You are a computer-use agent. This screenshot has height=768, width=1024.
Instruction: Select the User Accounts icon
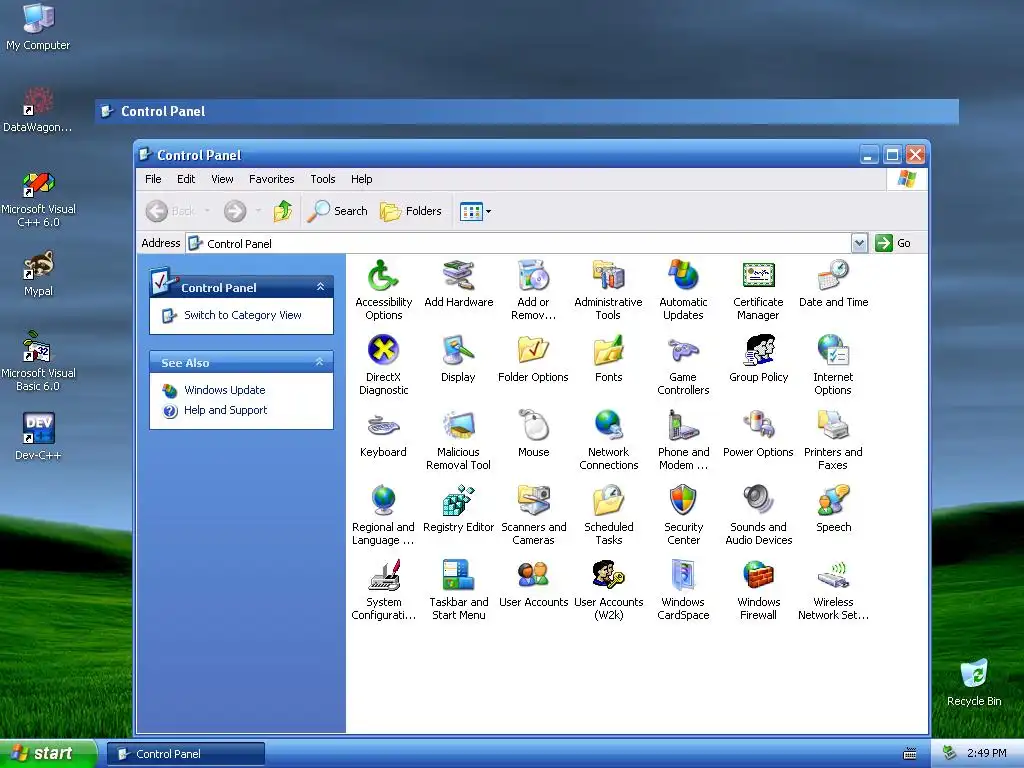[x=534, y=576]
